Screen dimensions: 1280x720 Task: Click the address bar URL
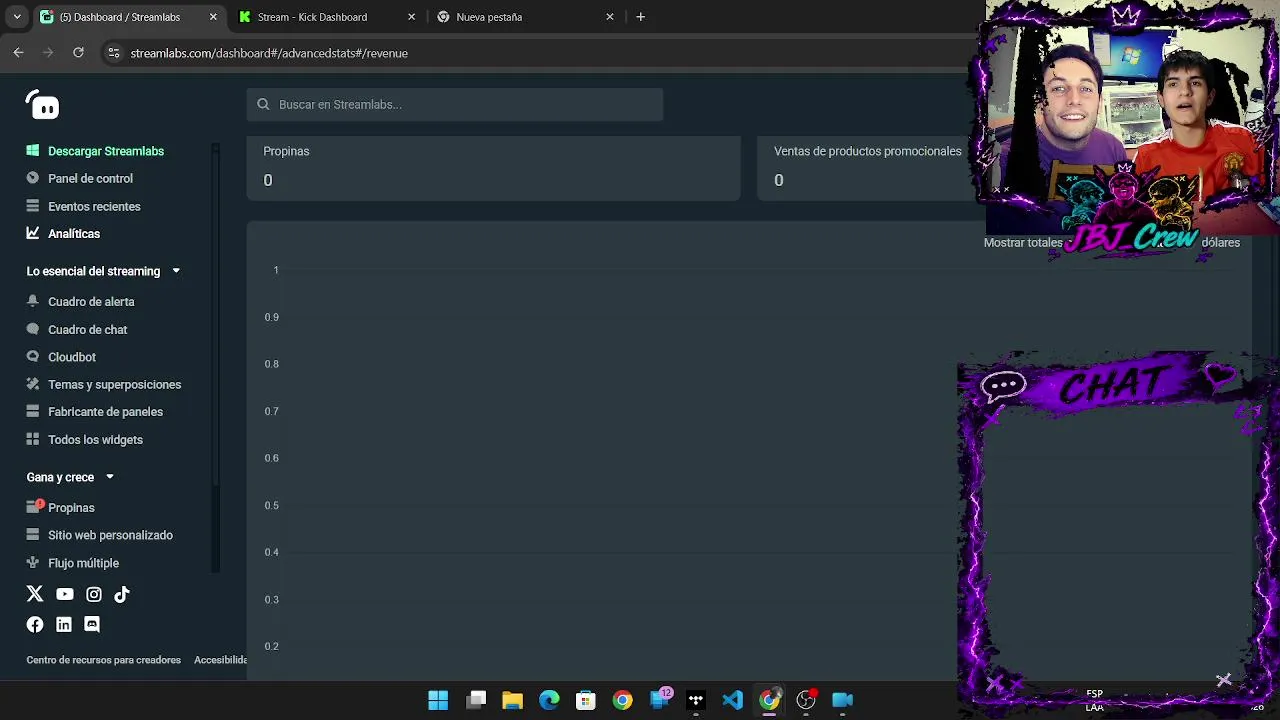[269, 53]
